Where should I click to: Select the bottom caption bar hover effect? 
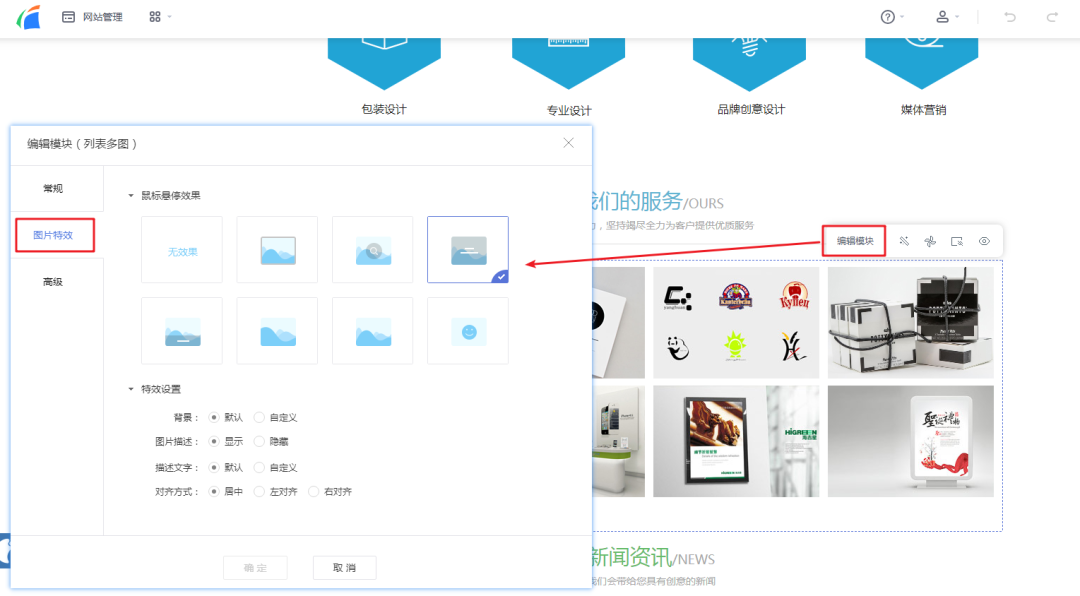pos(182,331)
